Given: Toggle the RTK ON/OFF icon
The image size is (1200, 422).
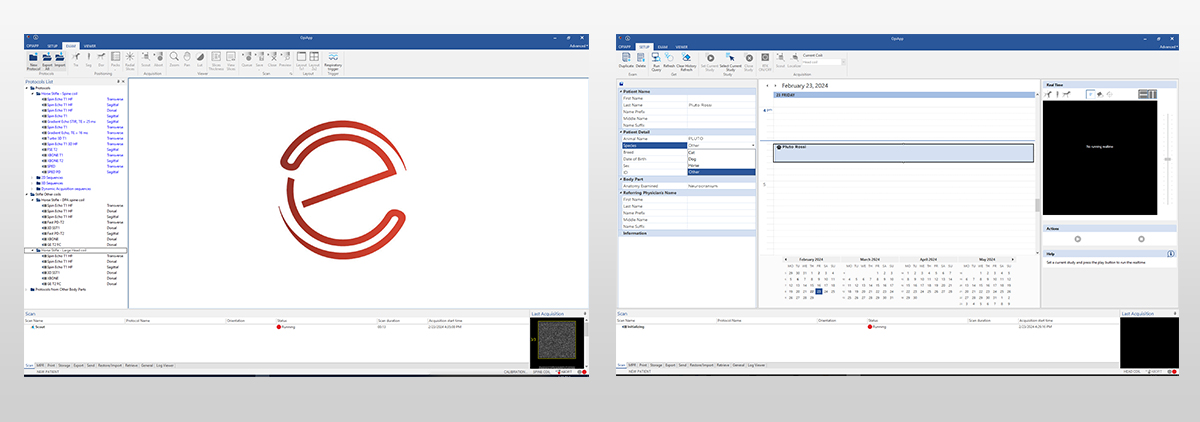Looking at the screenshot, I should [x=765, y=60].
